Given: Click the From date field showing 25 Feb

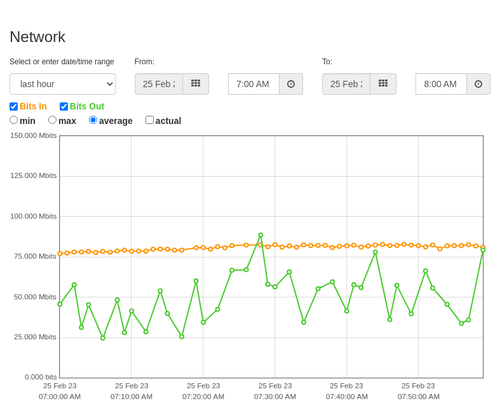Looking at the screenshot, I should pyautogui.click(x=159, y=84).
